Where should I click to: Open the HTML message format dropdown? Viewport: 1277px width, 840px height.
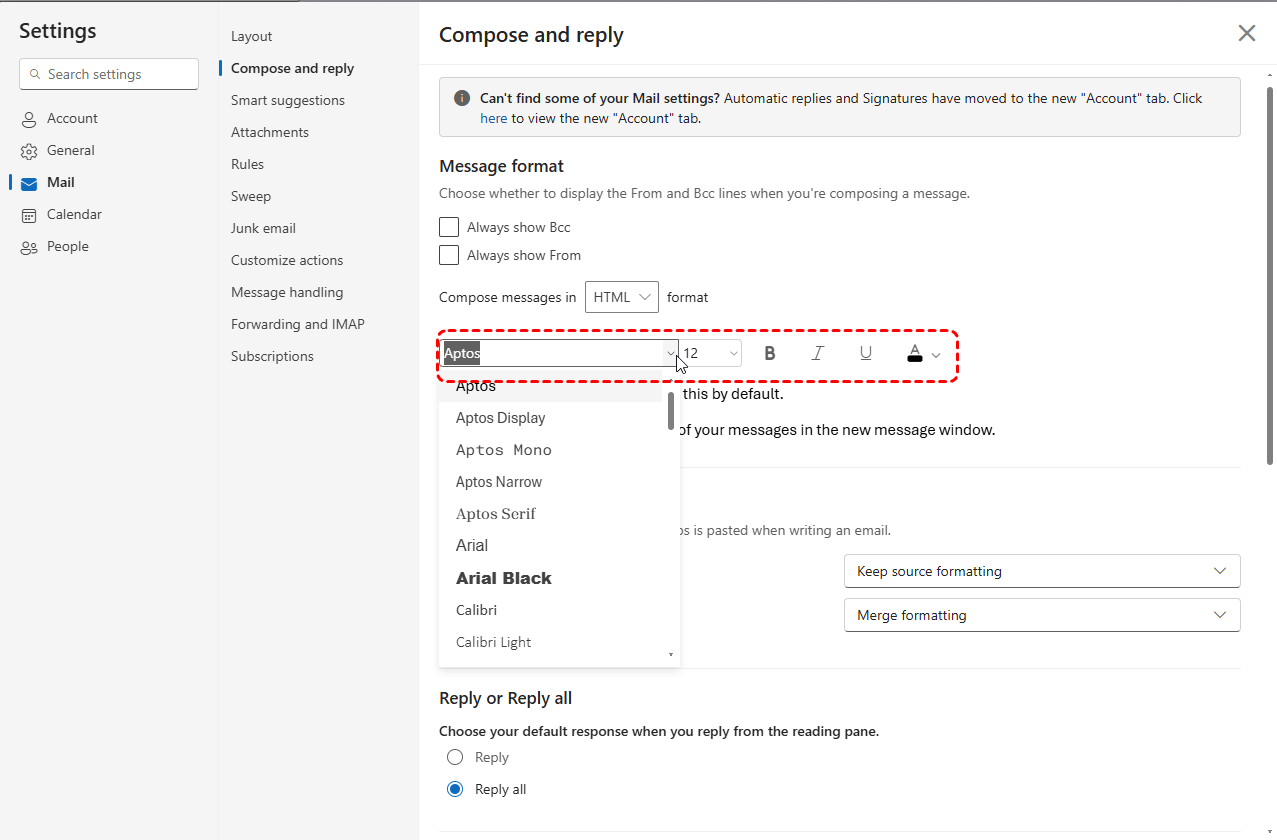(x=622, y=297)
